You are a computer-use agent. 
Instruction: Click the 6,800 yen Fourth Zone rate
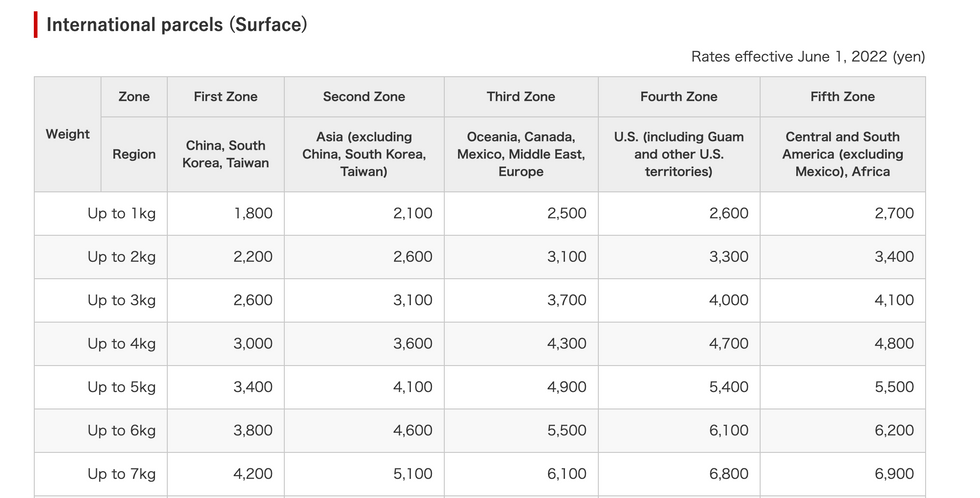point(727,474)
